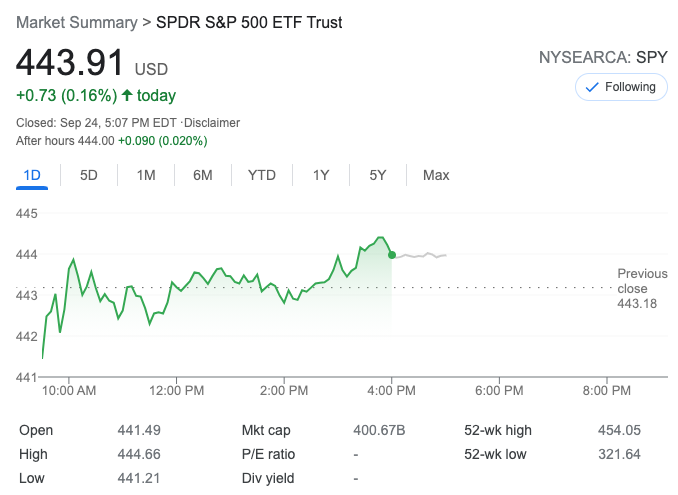Show the 6M chart range

pos(203,175)
